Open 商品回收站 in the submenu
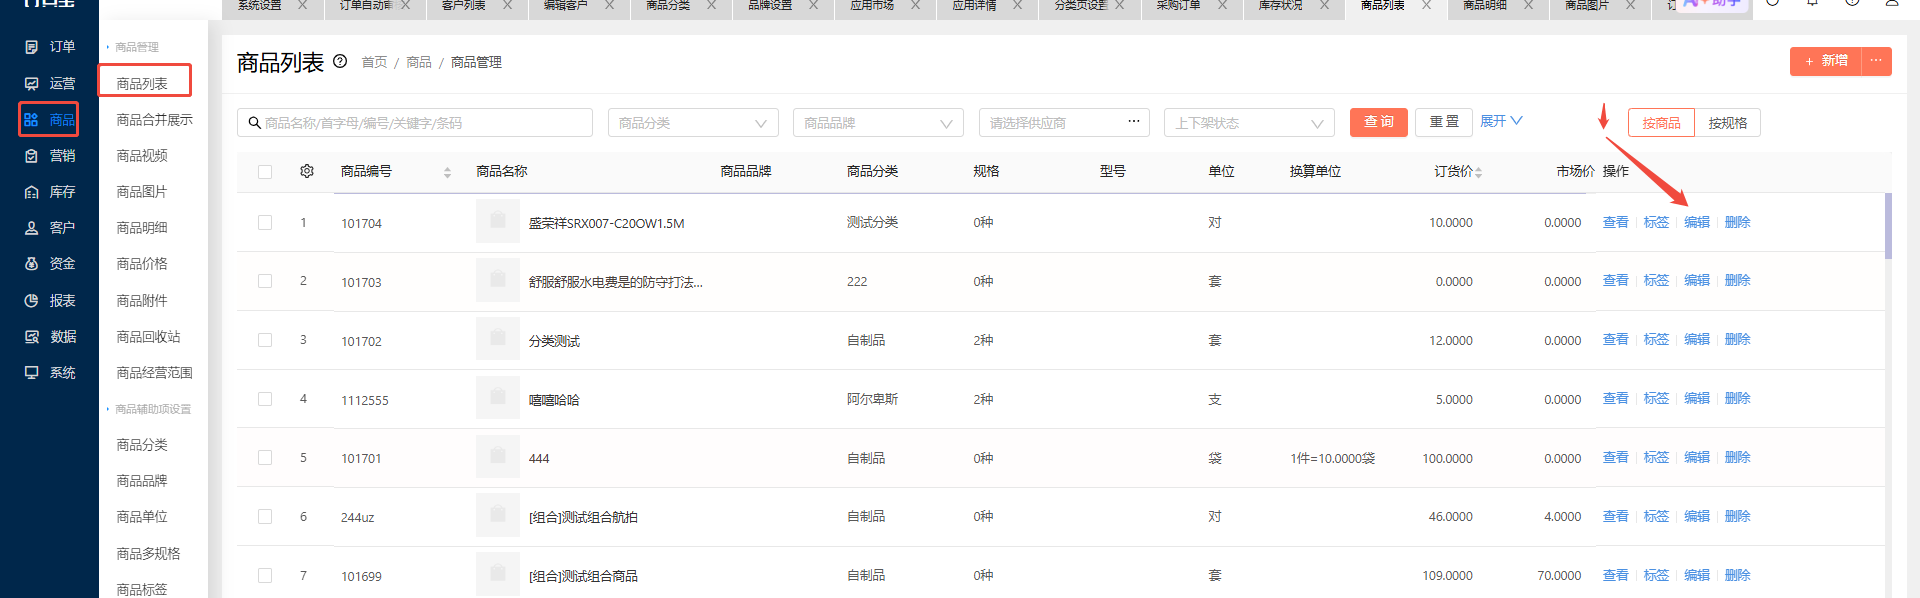The height and width of the screenshot is (598, 1920). [x=148, y=337]
